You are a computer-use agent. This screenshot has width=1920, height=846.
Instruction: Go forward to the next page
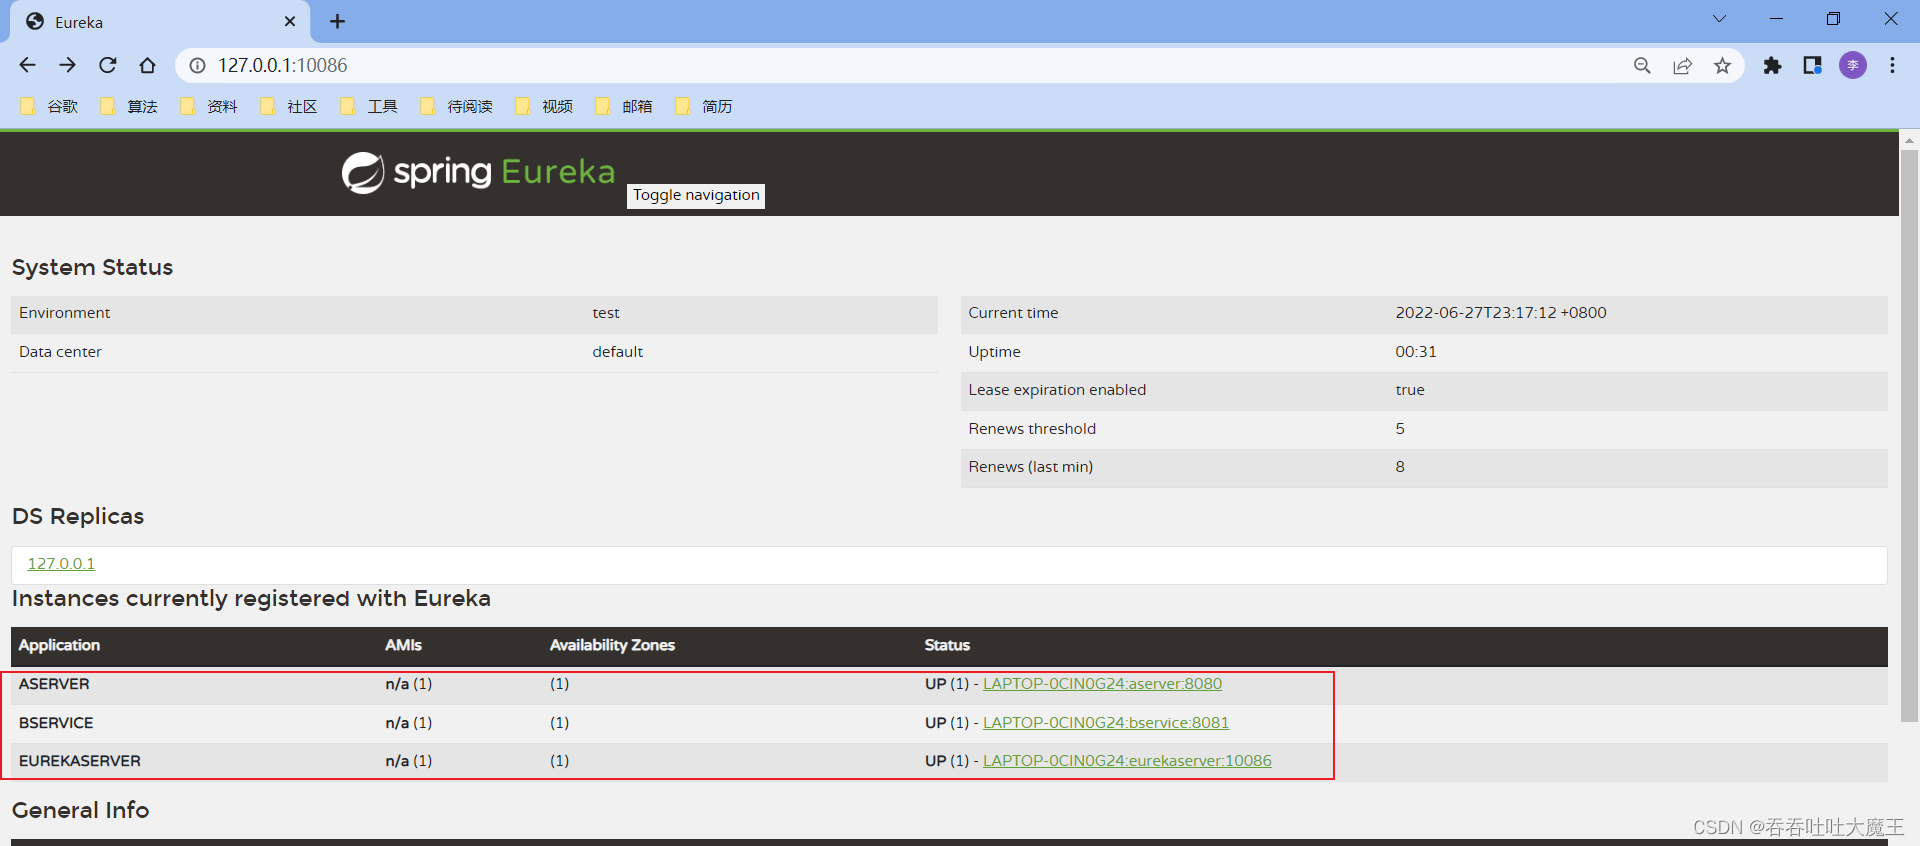point(67,65)
